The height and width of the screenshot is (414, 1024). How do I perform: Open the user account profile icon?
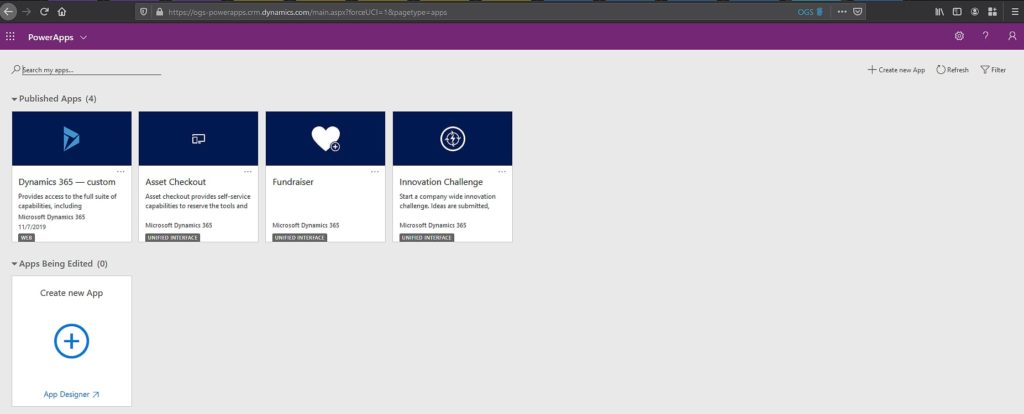(1012, 36)
